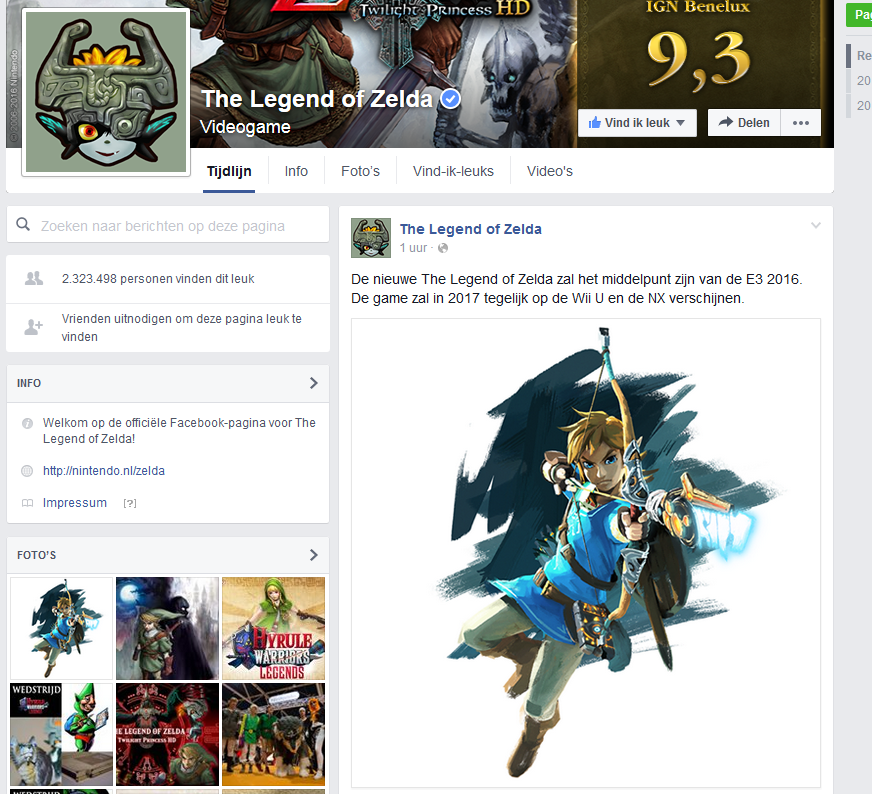
Task: Open the Foto's tab
Action: 360,171
